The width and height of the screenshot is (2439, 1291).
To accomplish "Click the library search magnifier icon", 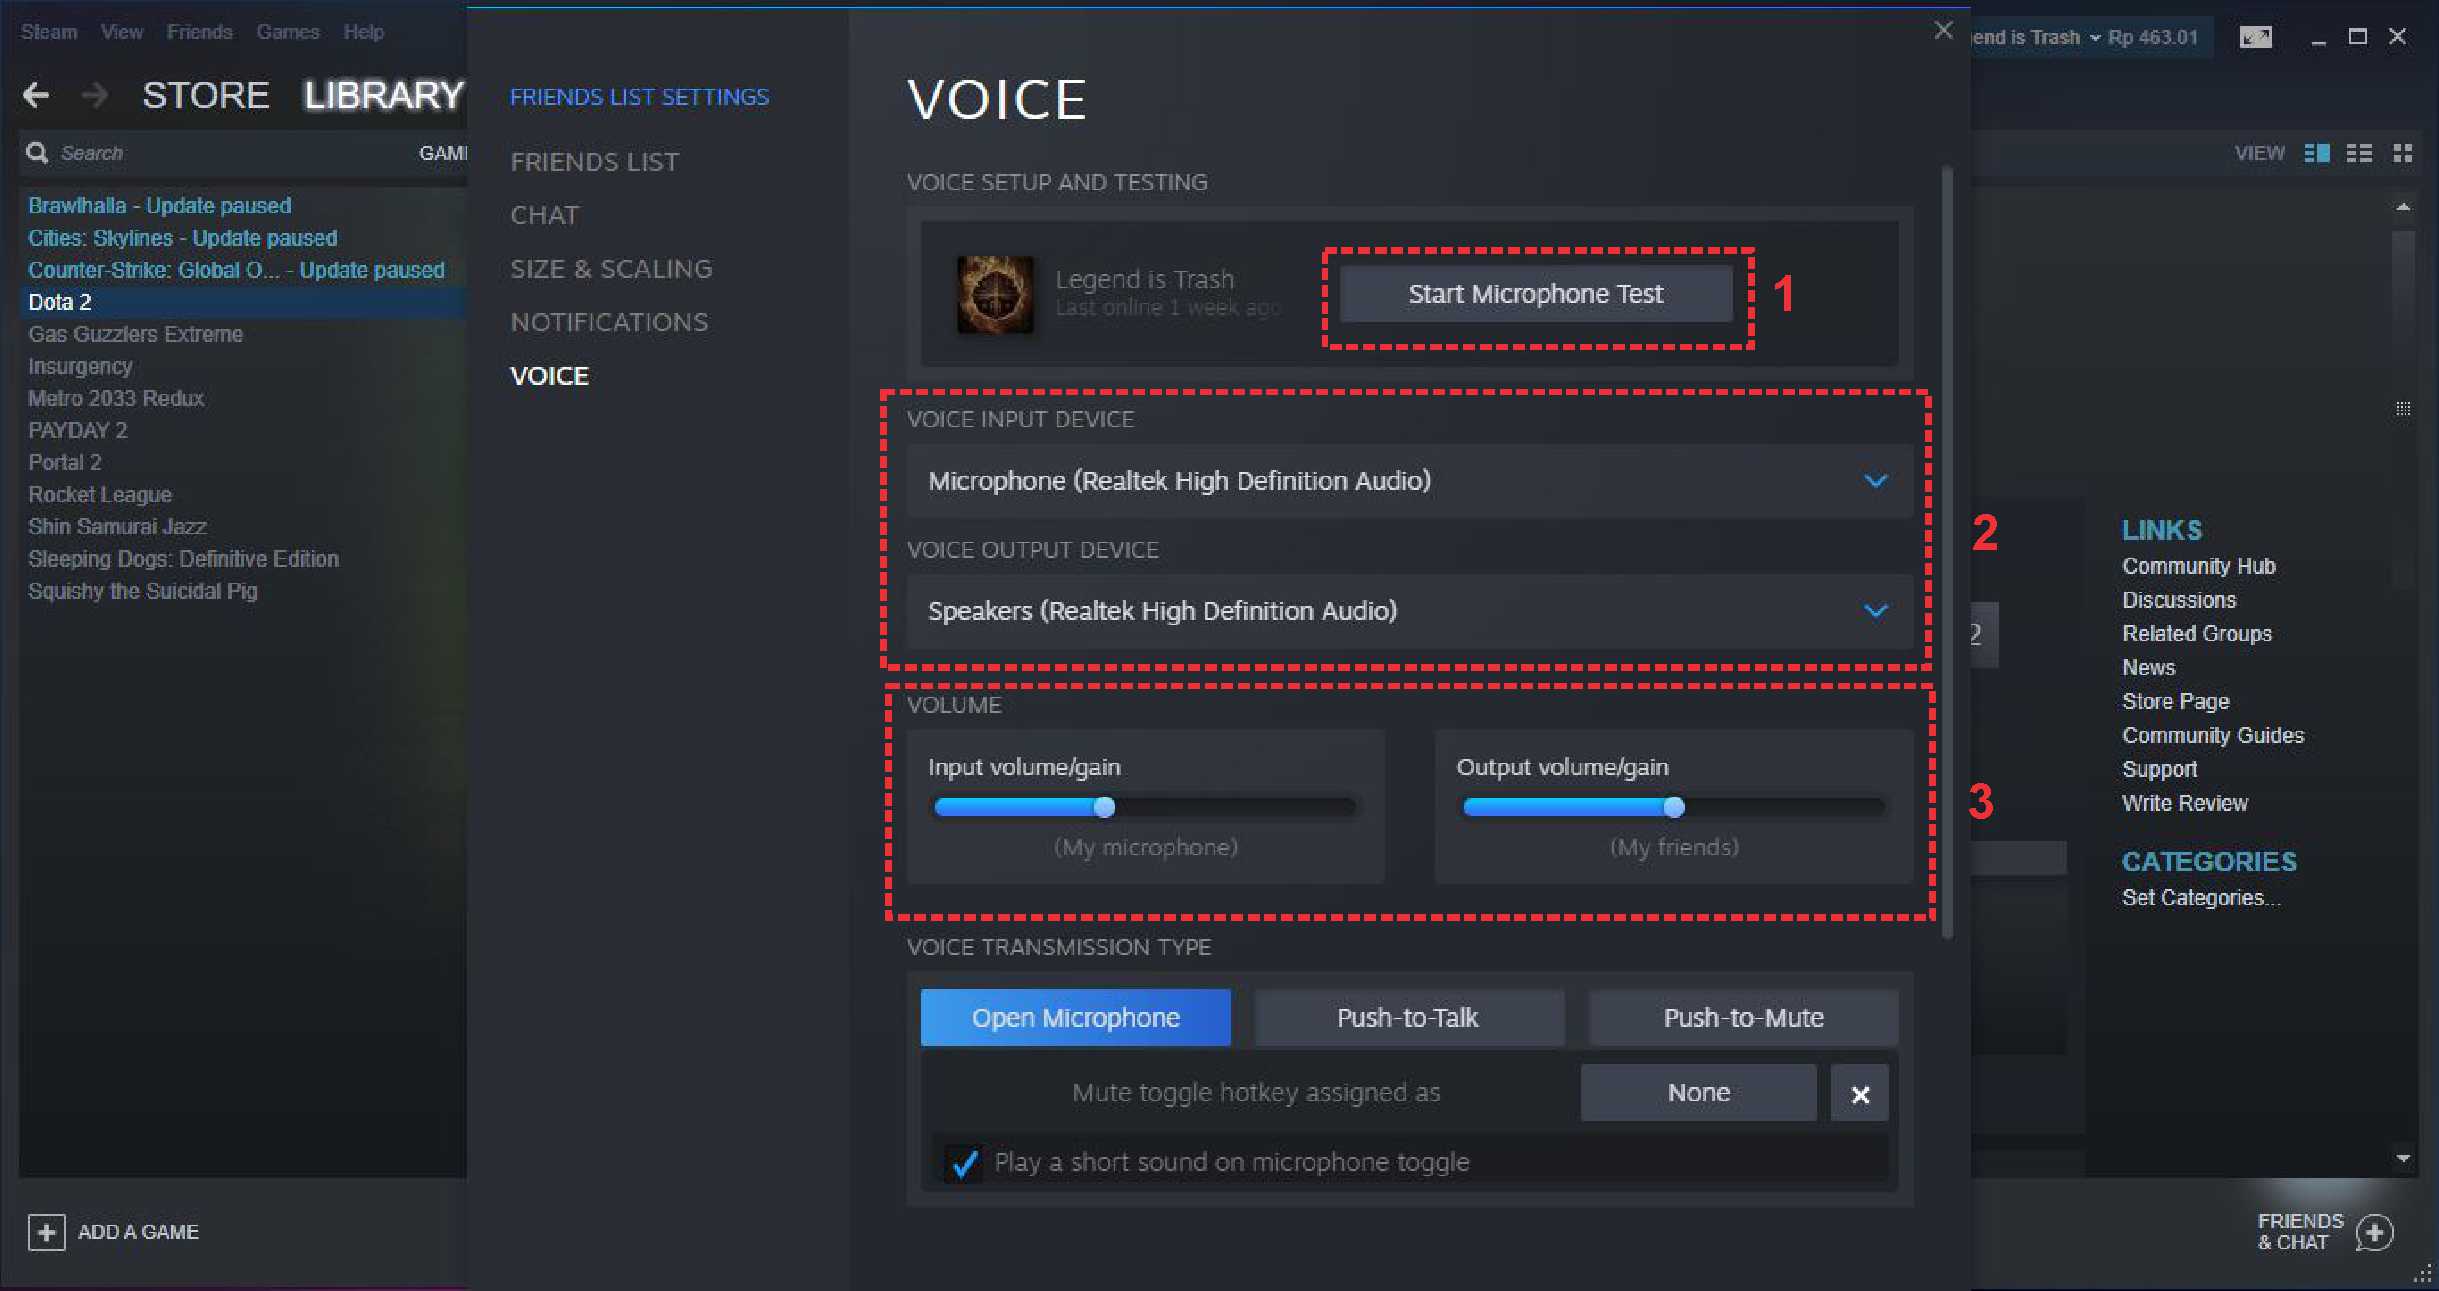I will (38, 153).
